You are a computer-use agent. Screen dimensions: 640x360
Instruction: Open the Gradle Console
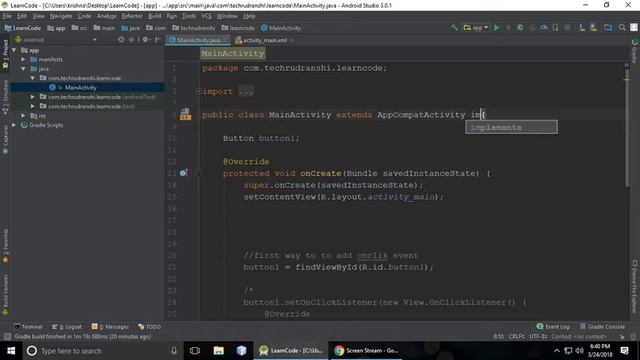602,327
